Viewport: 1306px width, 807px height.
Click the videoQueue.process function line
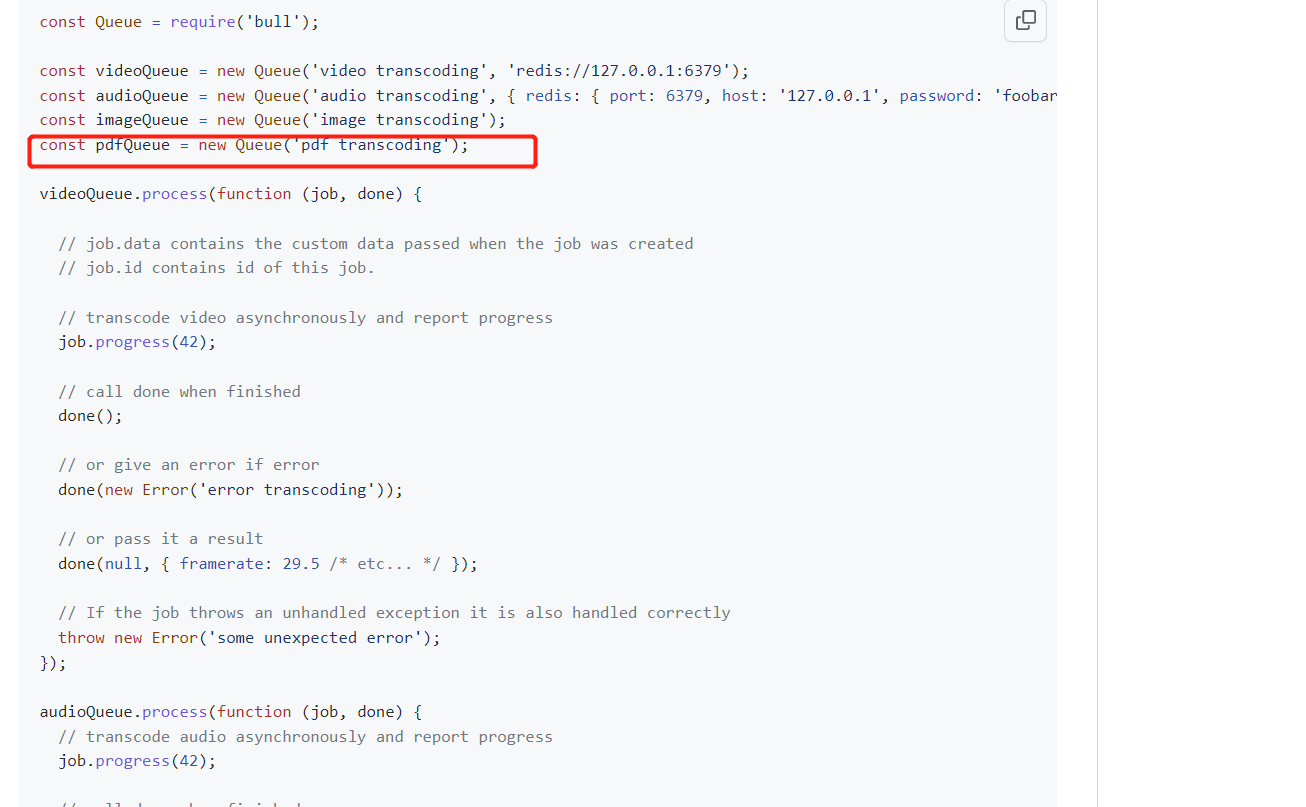tap(228, 193)
